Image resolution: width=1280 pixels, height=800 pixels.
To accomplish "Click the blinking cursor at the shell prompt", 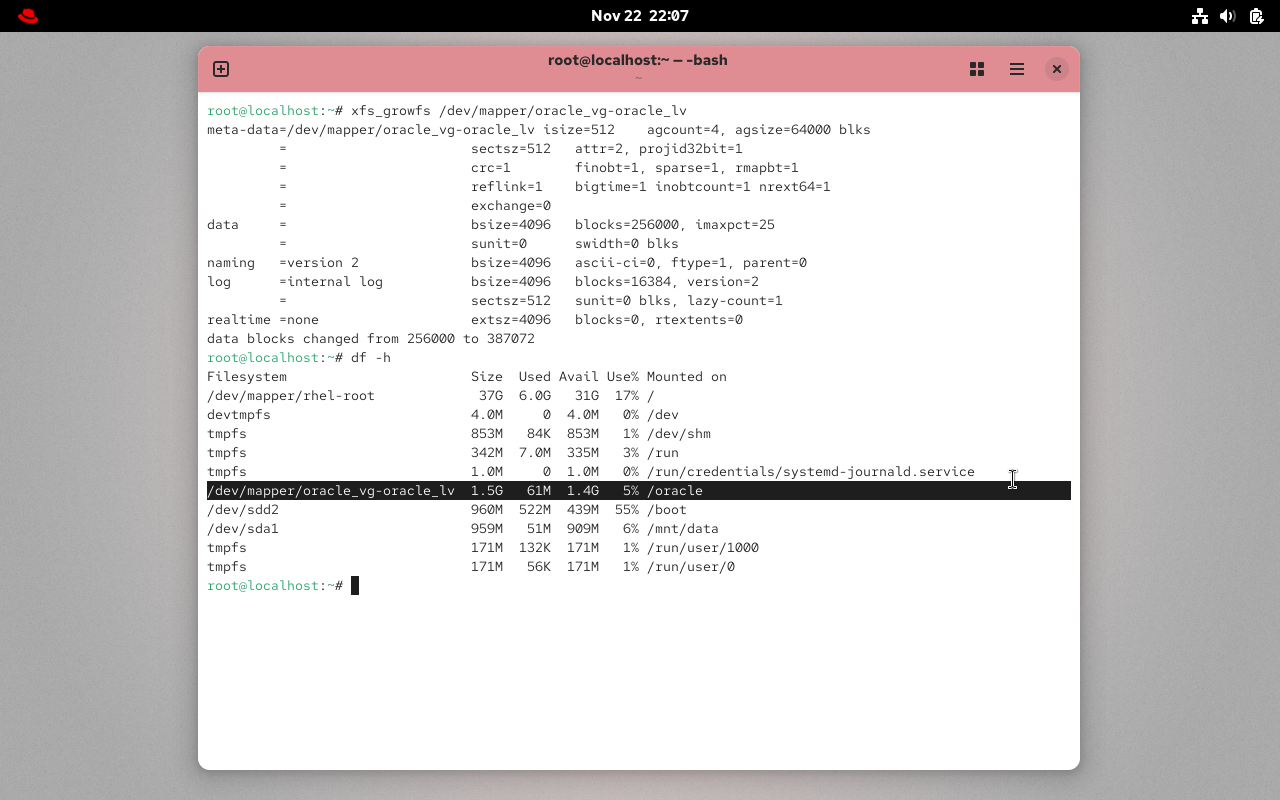I will [x=357, y=585].
